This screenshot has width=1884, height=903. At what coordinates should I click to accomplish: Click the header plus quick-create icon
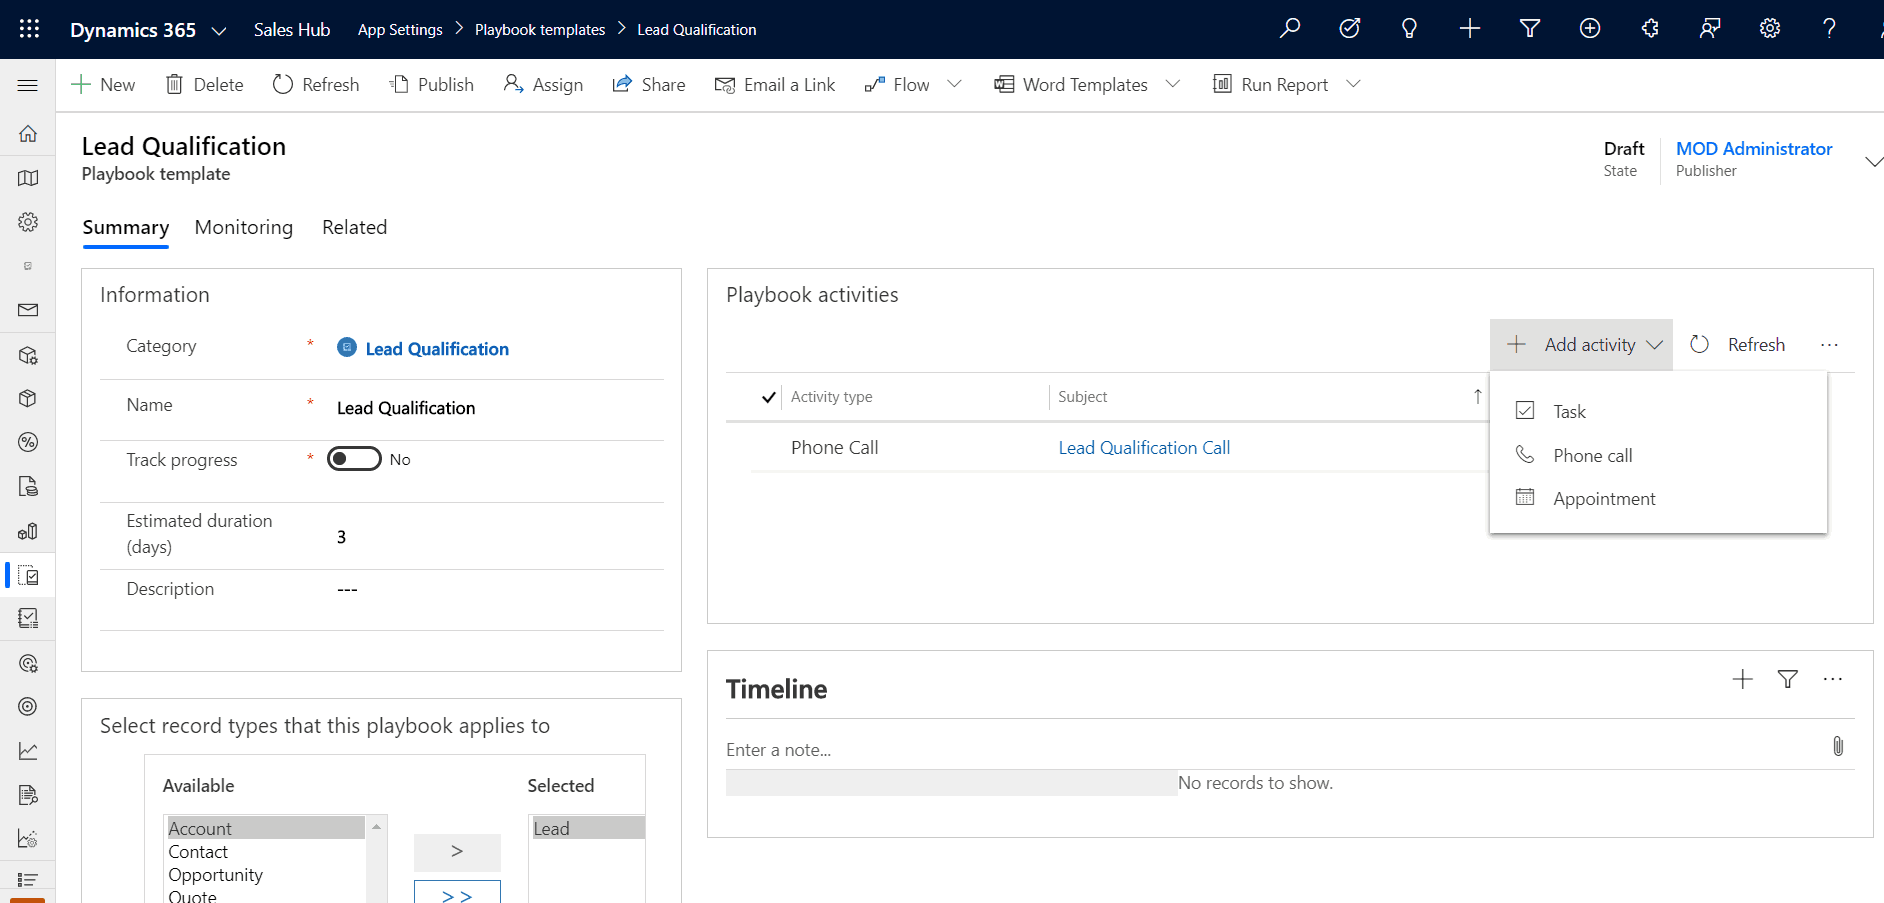click(x=1470, y=29)
